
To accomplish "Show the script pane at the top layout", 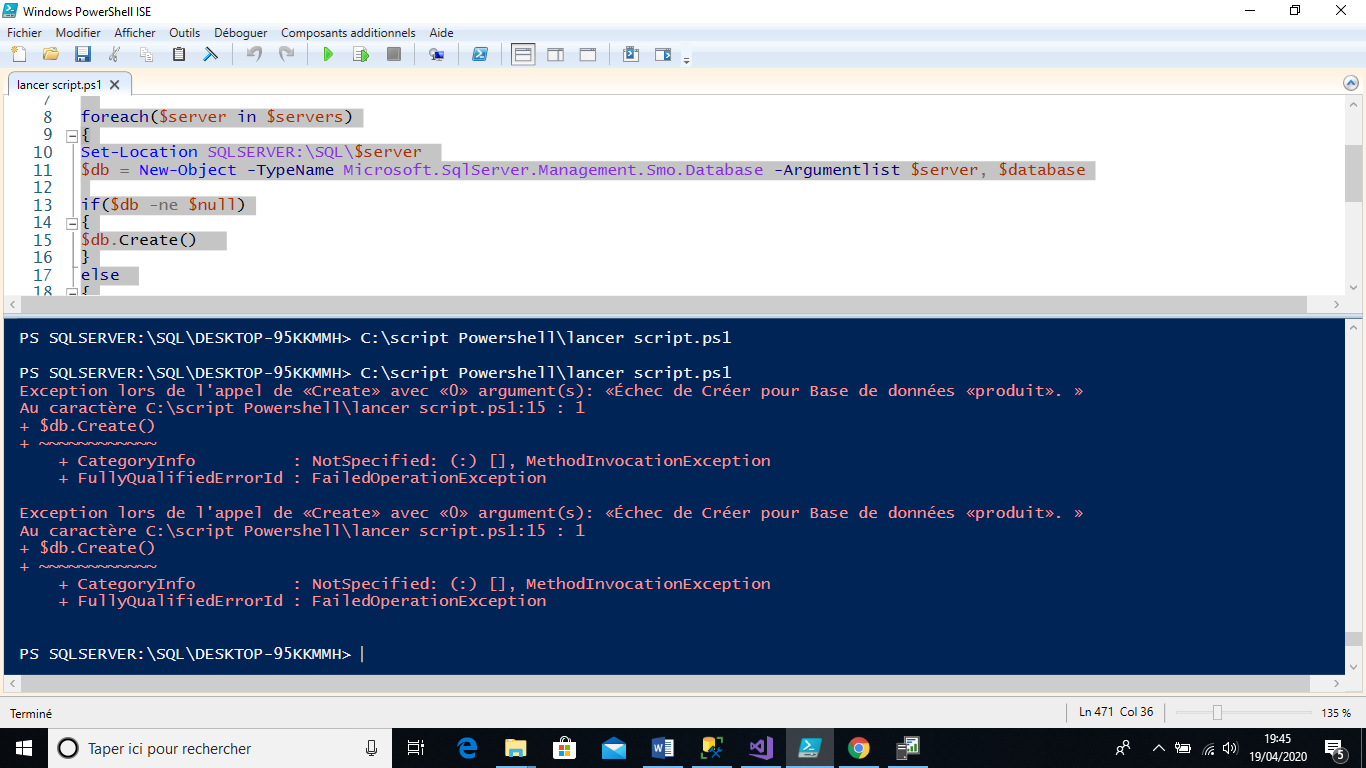I will coord(523,54).
